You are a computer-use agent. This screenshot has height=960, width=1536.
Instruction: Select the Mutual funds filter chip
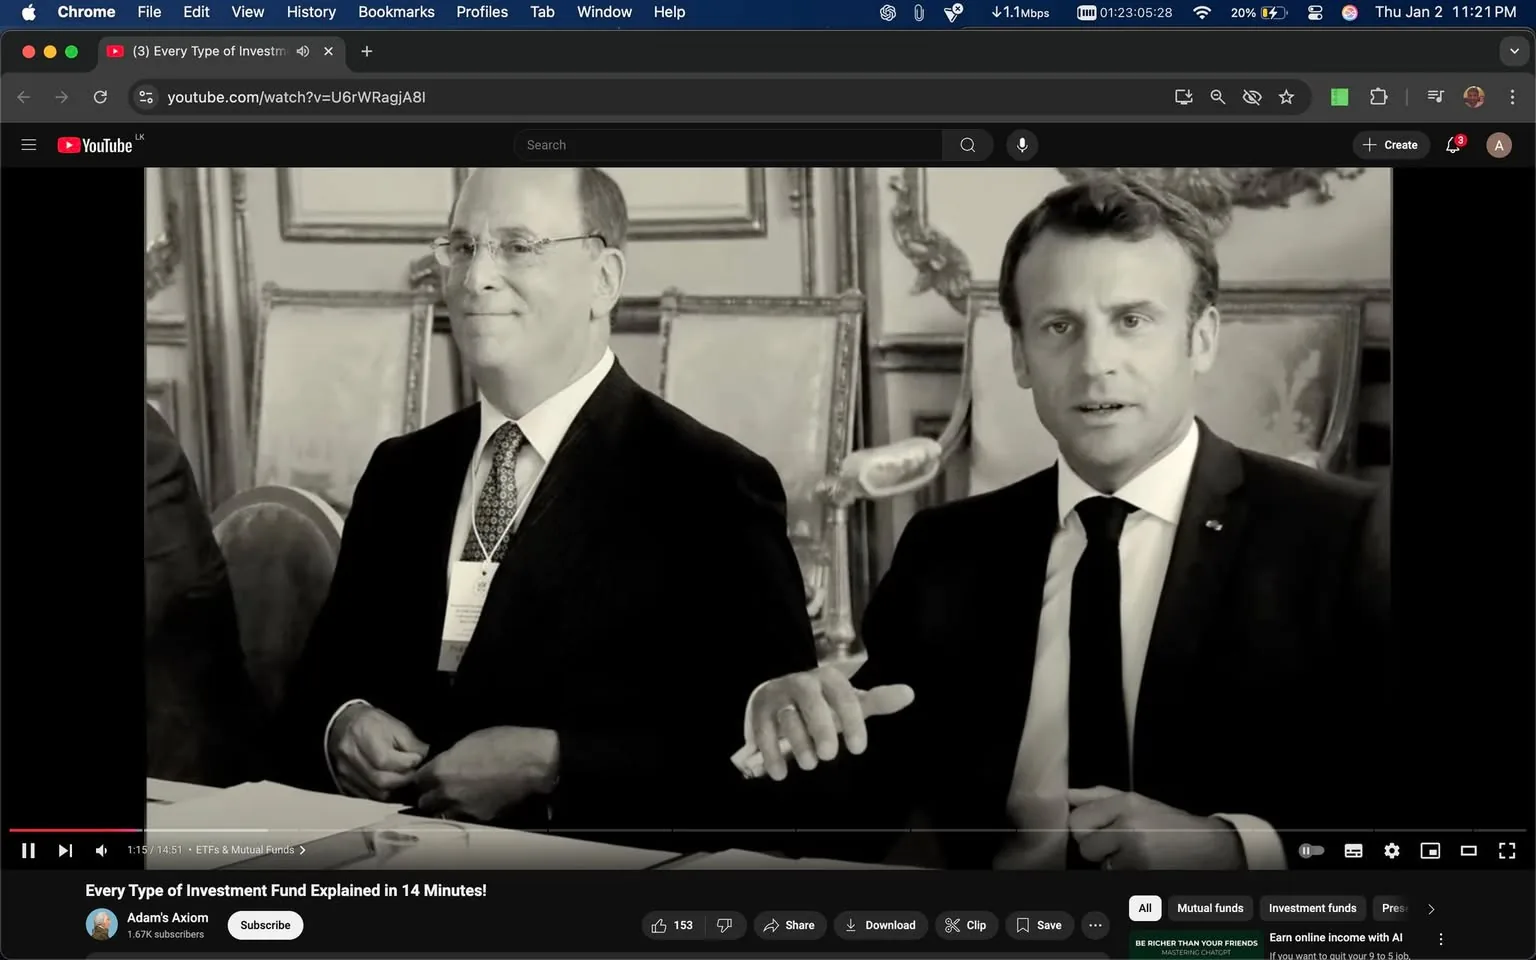1210,908
